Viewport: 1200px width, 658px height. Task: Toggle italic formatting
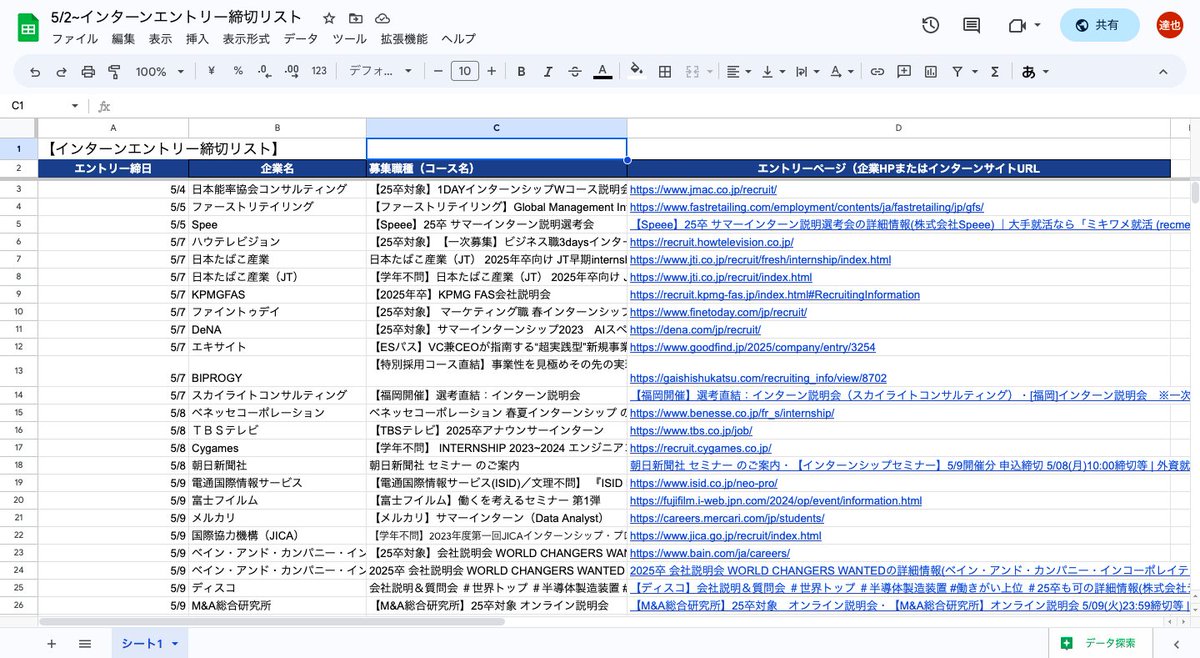[x=548, y=71]
